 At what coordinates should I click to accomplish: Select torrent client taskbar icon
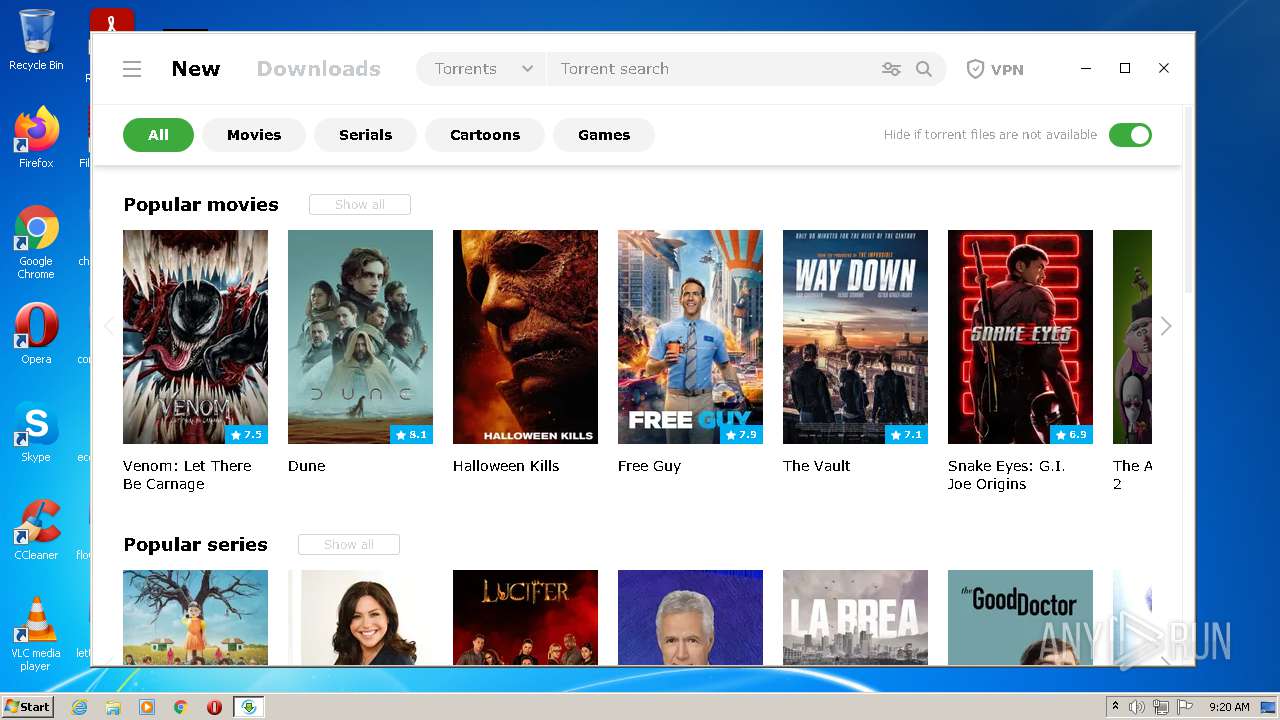pyautogui.click(x=248, y=707)
